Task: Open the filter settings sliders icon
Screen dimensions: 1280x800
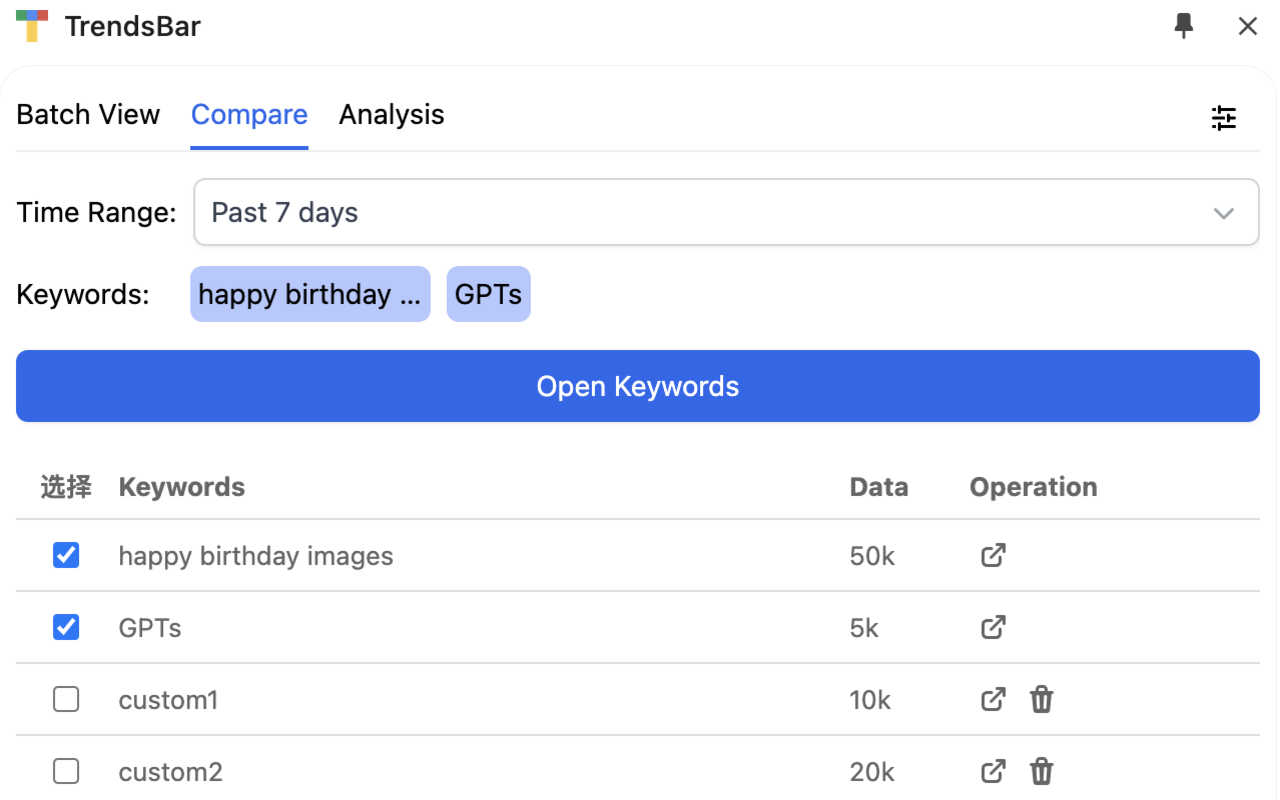Action: coord(1223,118)
